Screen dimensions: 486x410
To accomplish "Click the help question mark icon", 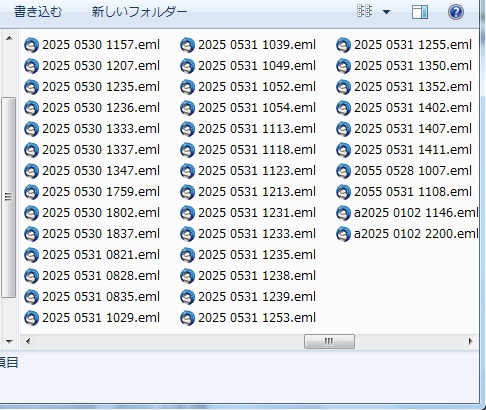I will coord(456,12).
